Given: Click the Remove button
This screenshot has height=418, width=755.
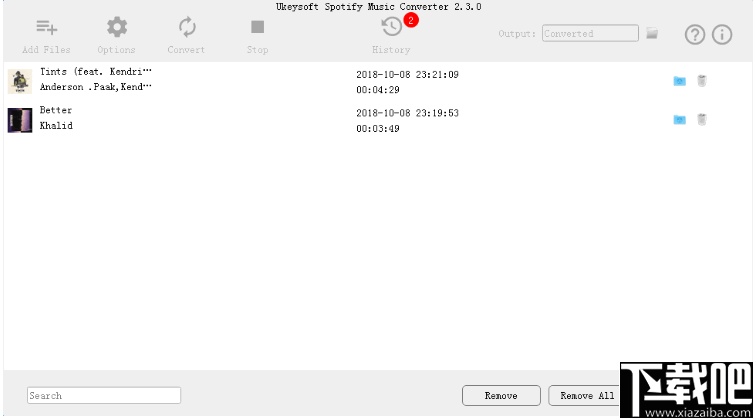Looking at the screenshot, I should (501, 396).
